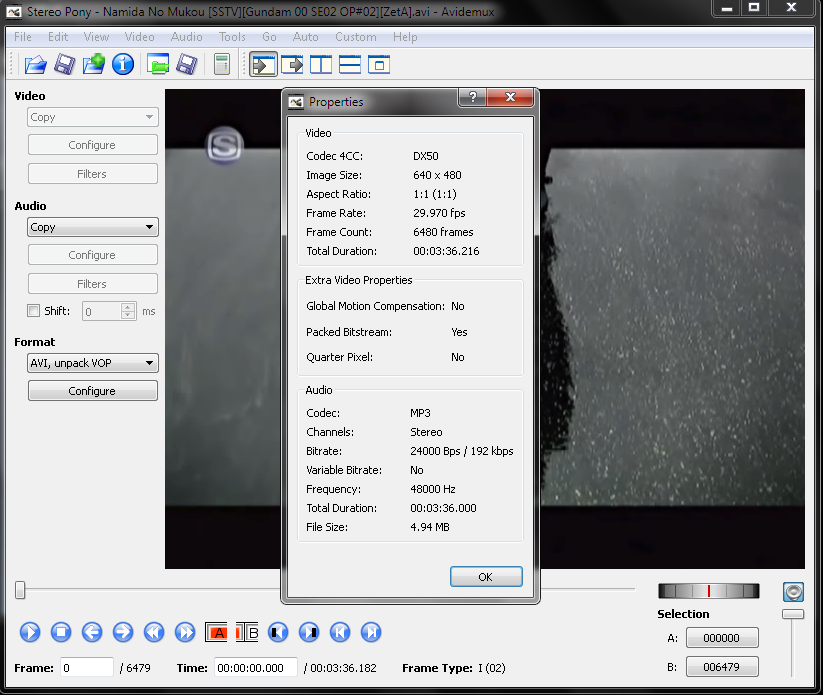Click the jog shuttle wheel control
This screenshot has height=695, width=823.
pyautogui.click(x=709, y=591)
